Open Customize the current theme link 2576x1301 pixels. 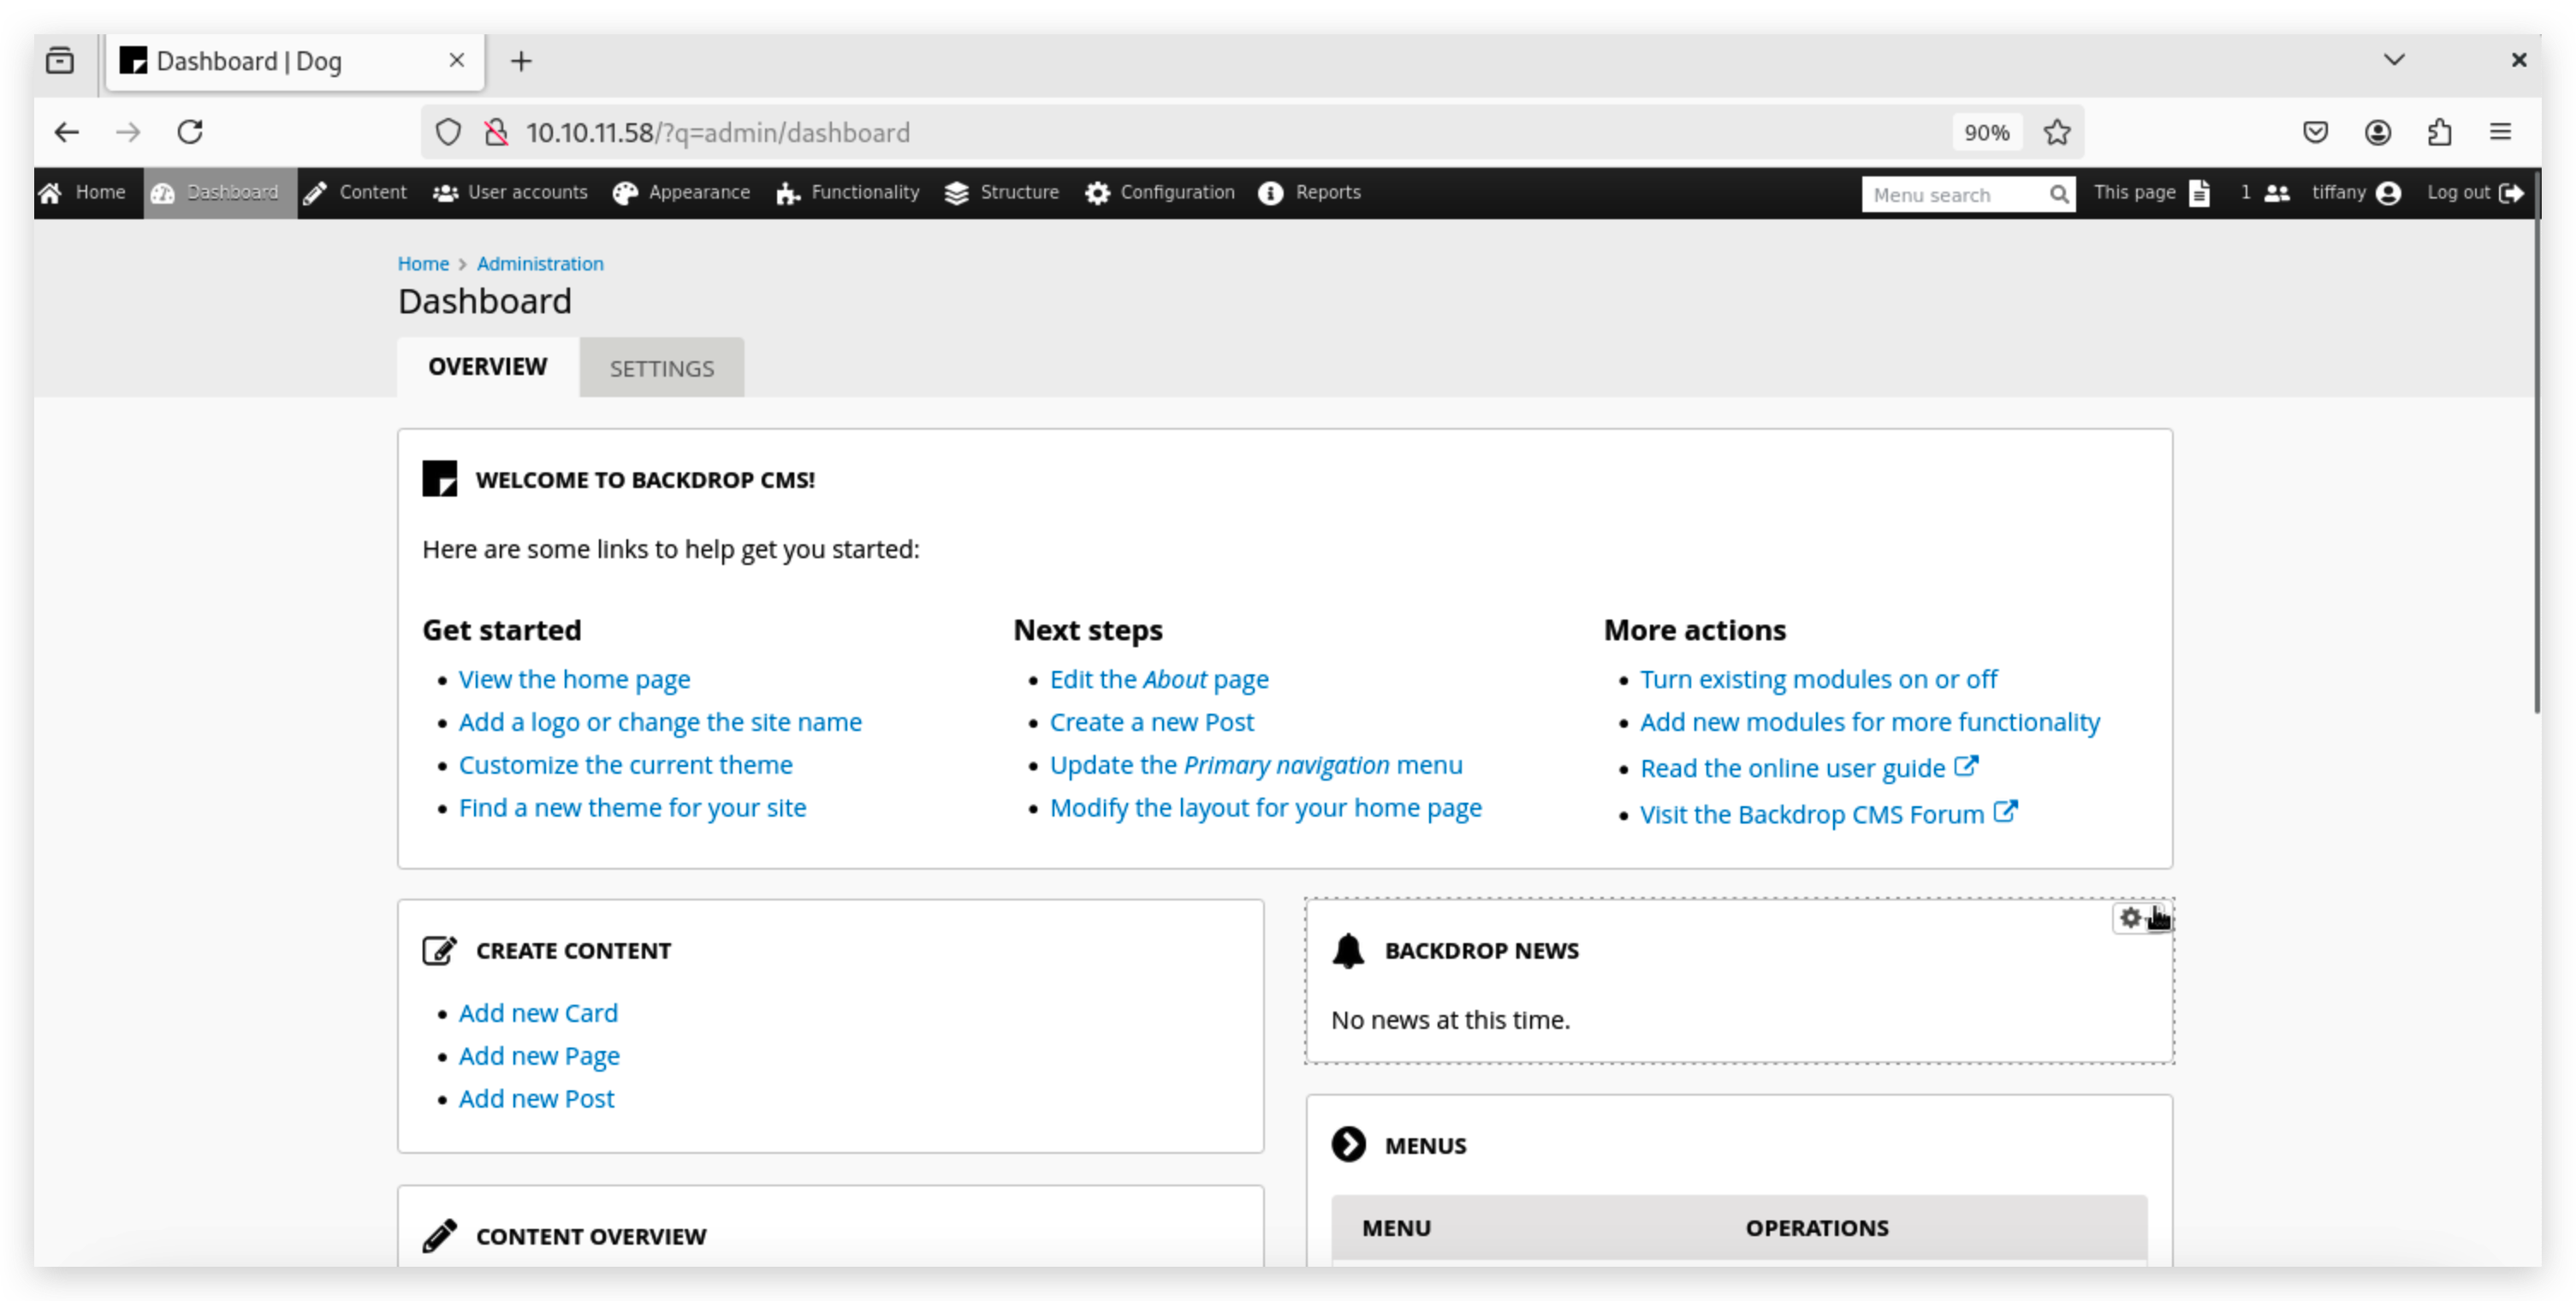(625, 765)
